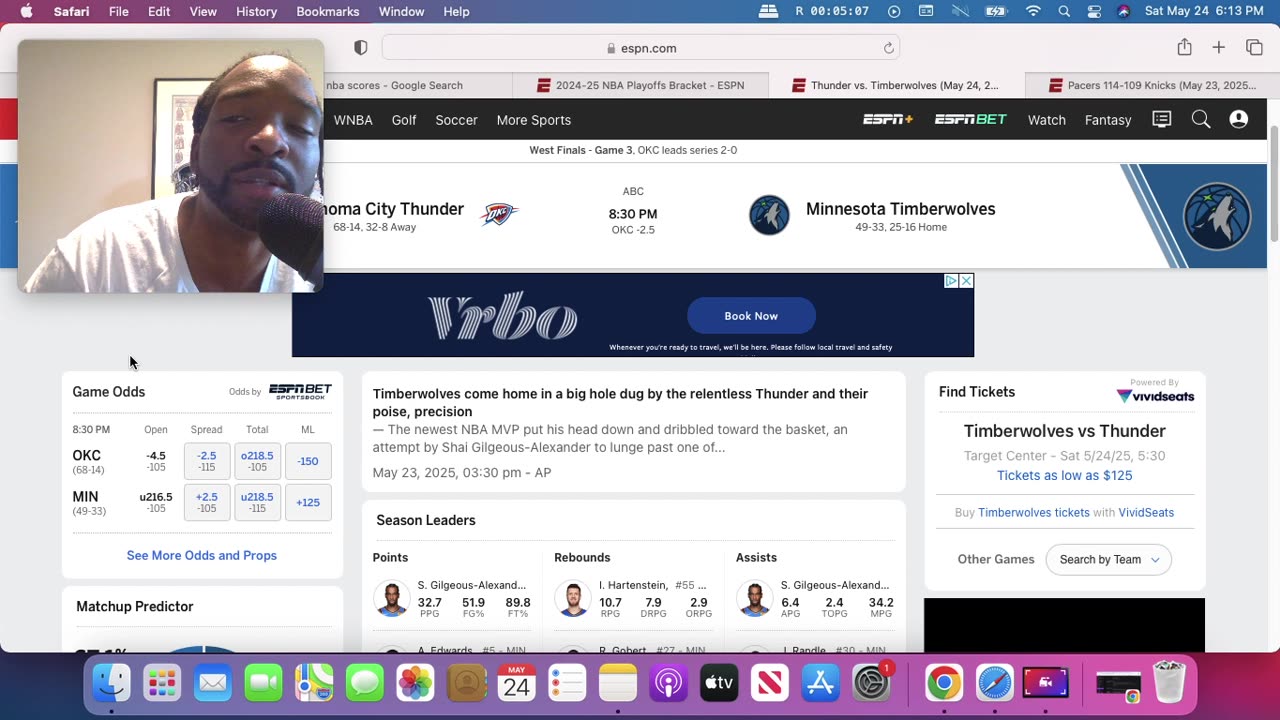Open See More Odds and Props
The width and height of the screenshot is (1280, 720).
click(x=202, y=555)
